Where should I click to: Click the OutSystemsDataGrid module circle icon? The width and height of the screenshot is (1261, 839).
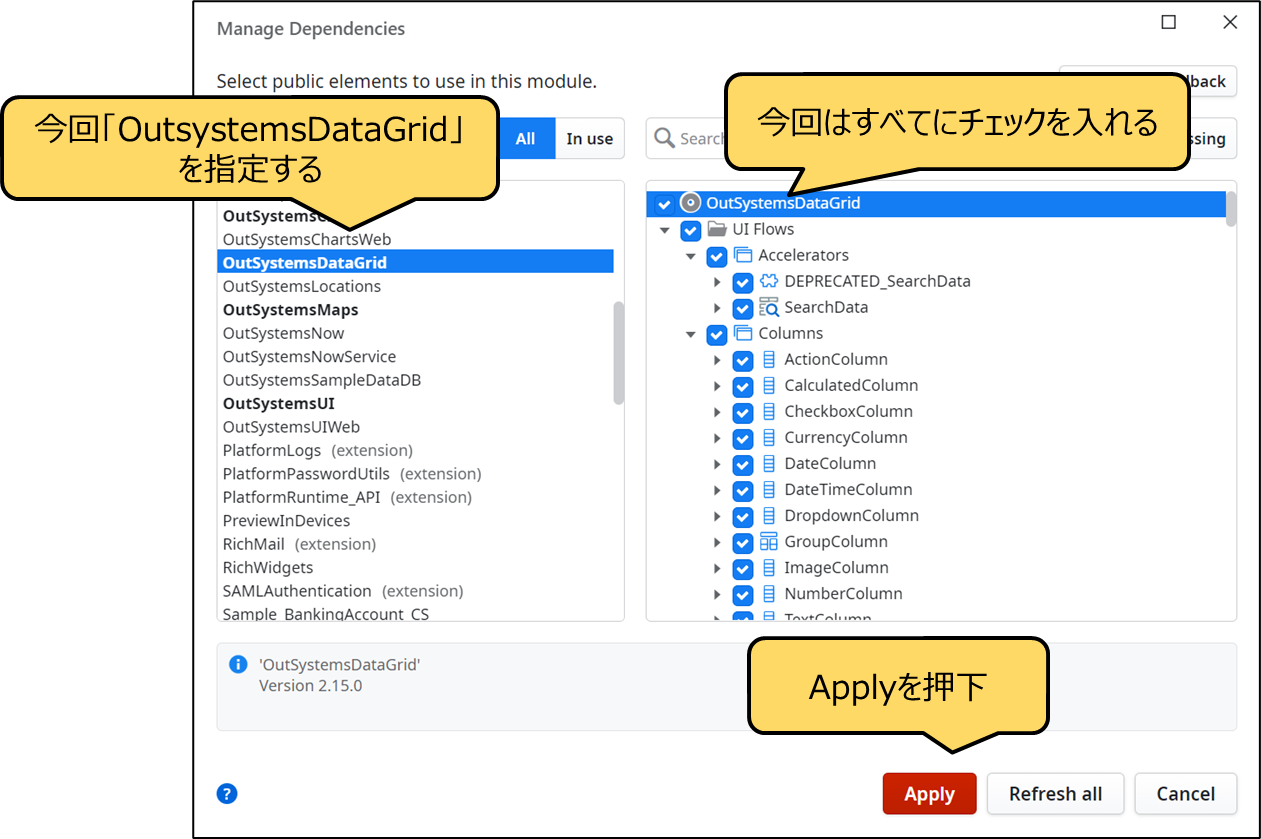click(x=690, y=203)
